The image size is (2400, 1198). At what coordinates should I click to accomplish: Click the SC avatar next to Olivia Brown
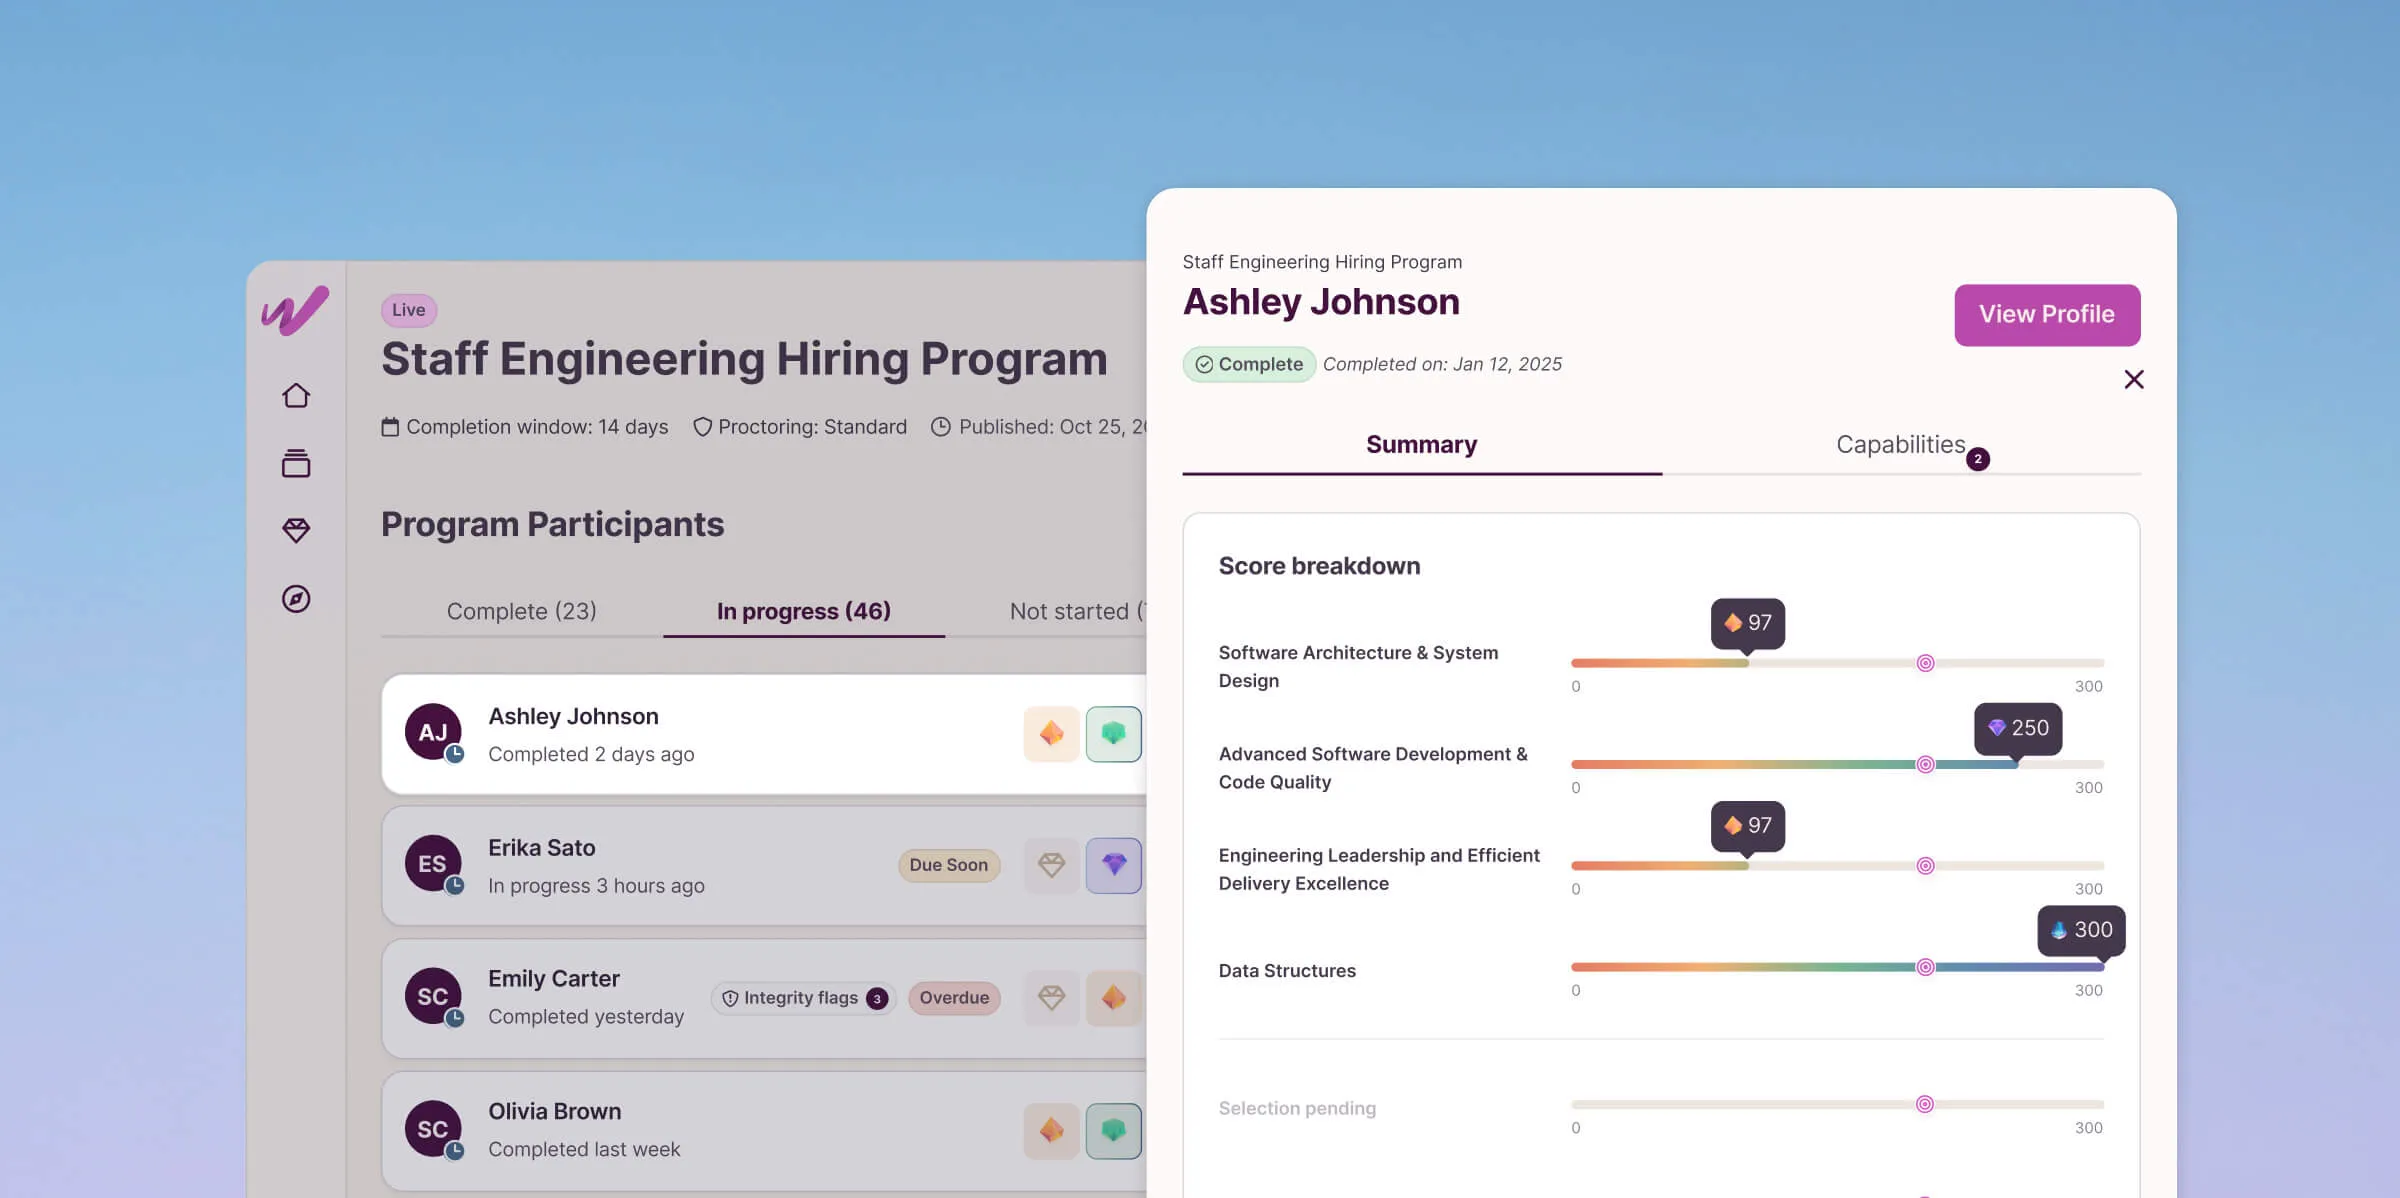click(433, 1129)
